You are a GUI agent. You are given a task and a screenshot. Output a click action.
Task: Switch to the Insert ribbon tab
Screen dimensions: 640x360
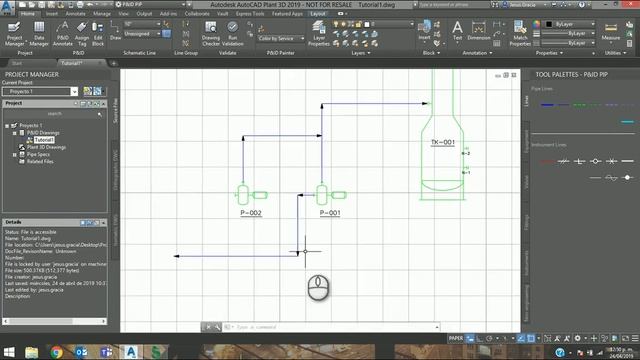click(x=51, y=13)
